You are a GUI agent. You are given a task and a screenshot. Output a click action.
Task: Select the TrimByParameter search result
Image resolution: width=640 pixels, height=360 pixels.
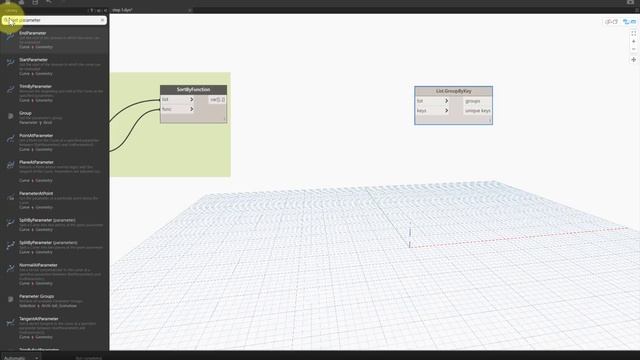(x=54, y=93)
